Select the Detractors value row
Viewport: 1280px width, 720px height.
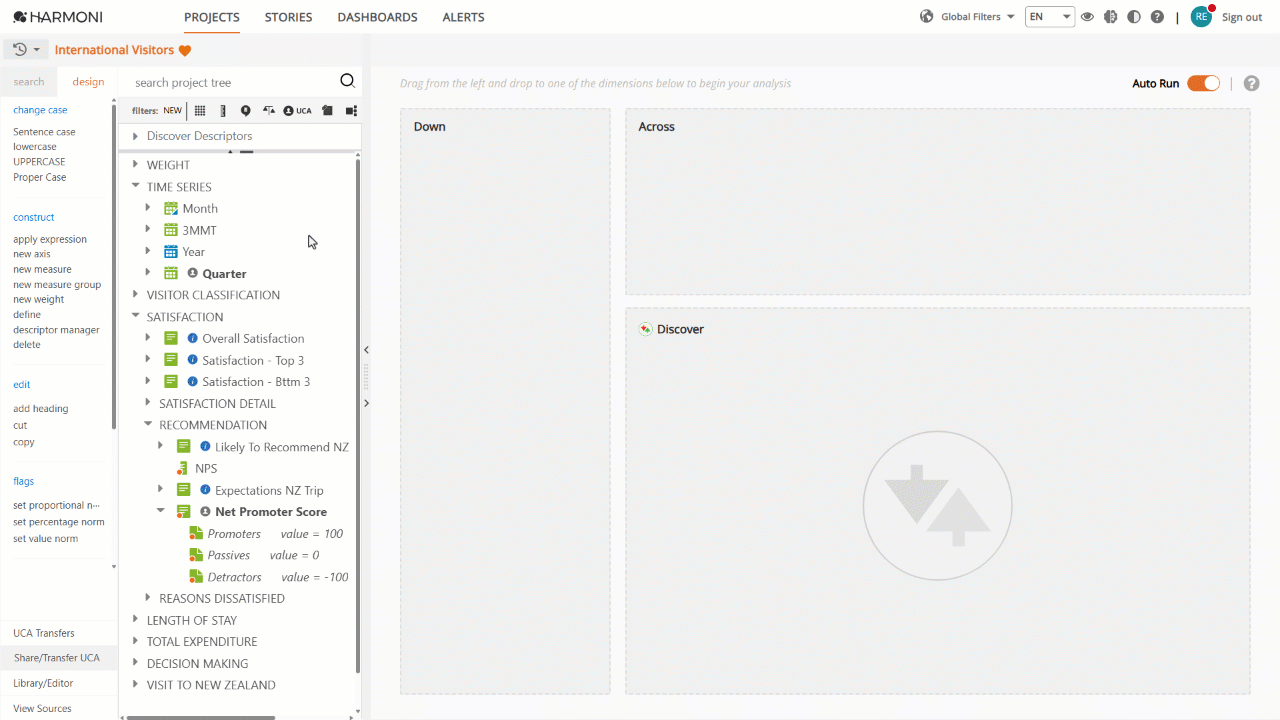coord(269,577)
